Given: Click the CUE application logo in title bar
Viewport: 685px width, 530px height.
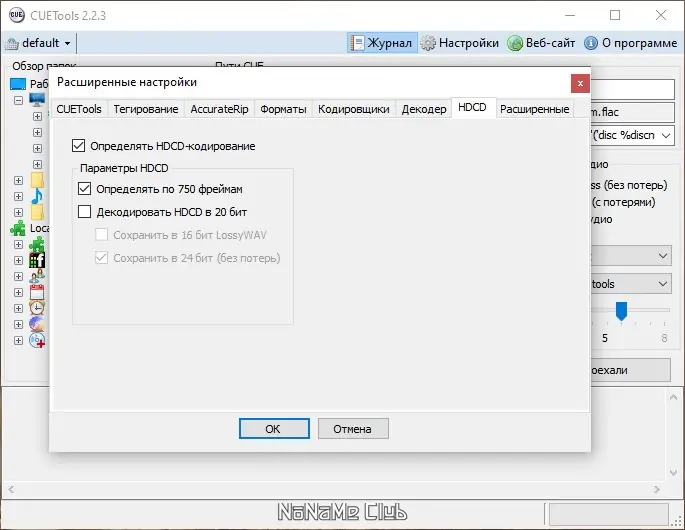Looking at the screenshot, I should [17, 15].
